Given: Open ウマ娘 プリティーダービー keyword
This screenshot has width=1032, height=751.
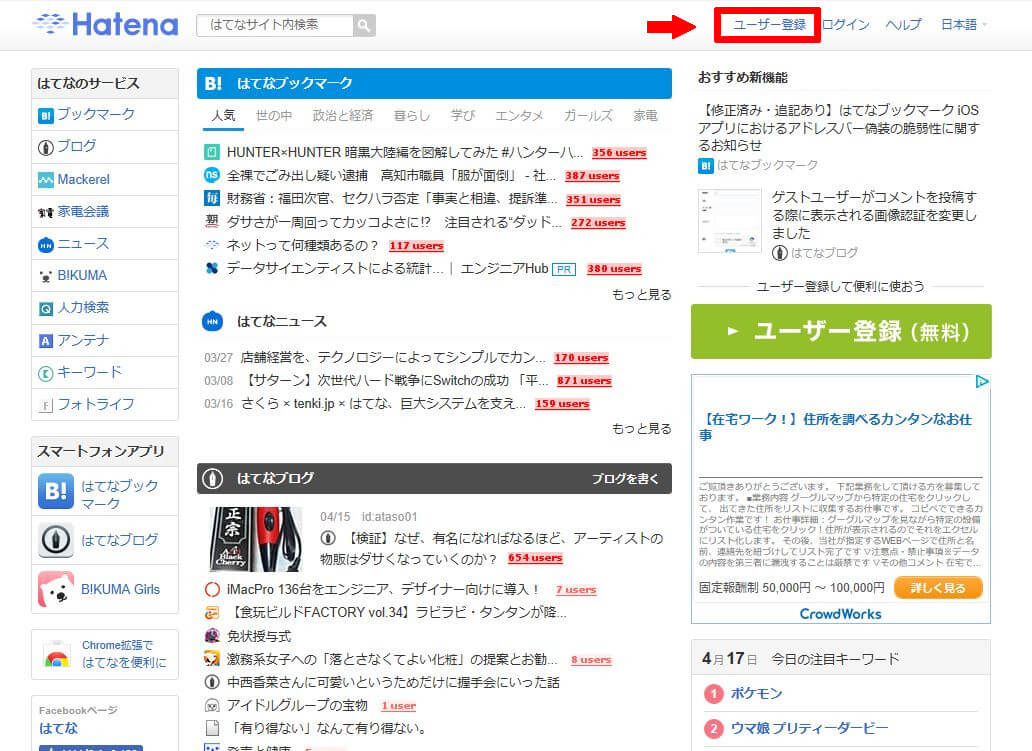Looking at the screenshot, I should point(809,728).
